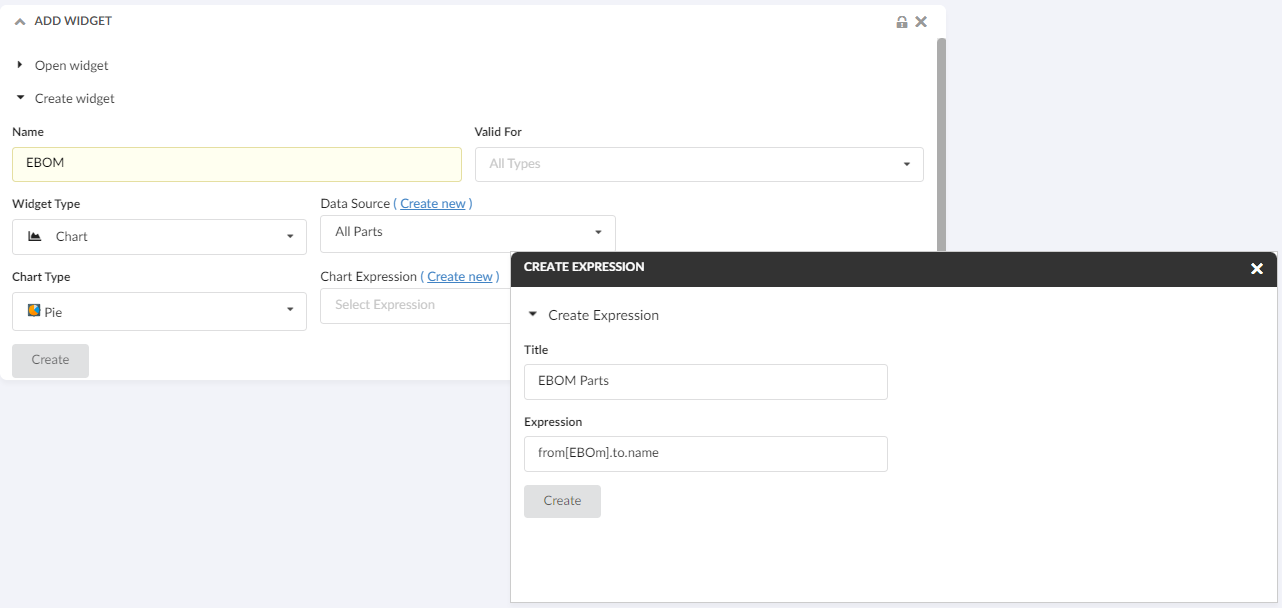The image size is (1282, 608).
Task: Expand the Open widget section
Action: tap(20, 65)
